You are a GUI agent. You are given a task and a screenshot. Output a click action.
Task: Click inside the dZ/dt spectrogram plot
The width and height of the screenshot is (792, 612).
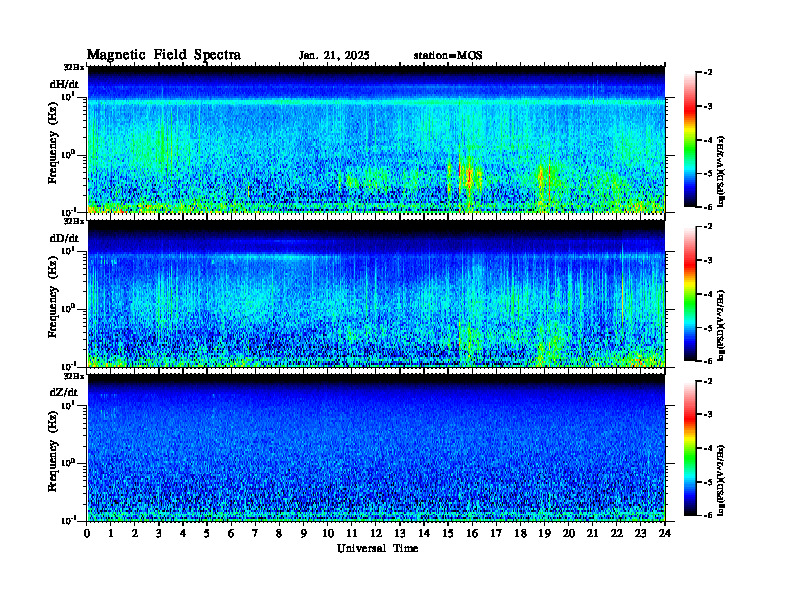tap(376, 448)
